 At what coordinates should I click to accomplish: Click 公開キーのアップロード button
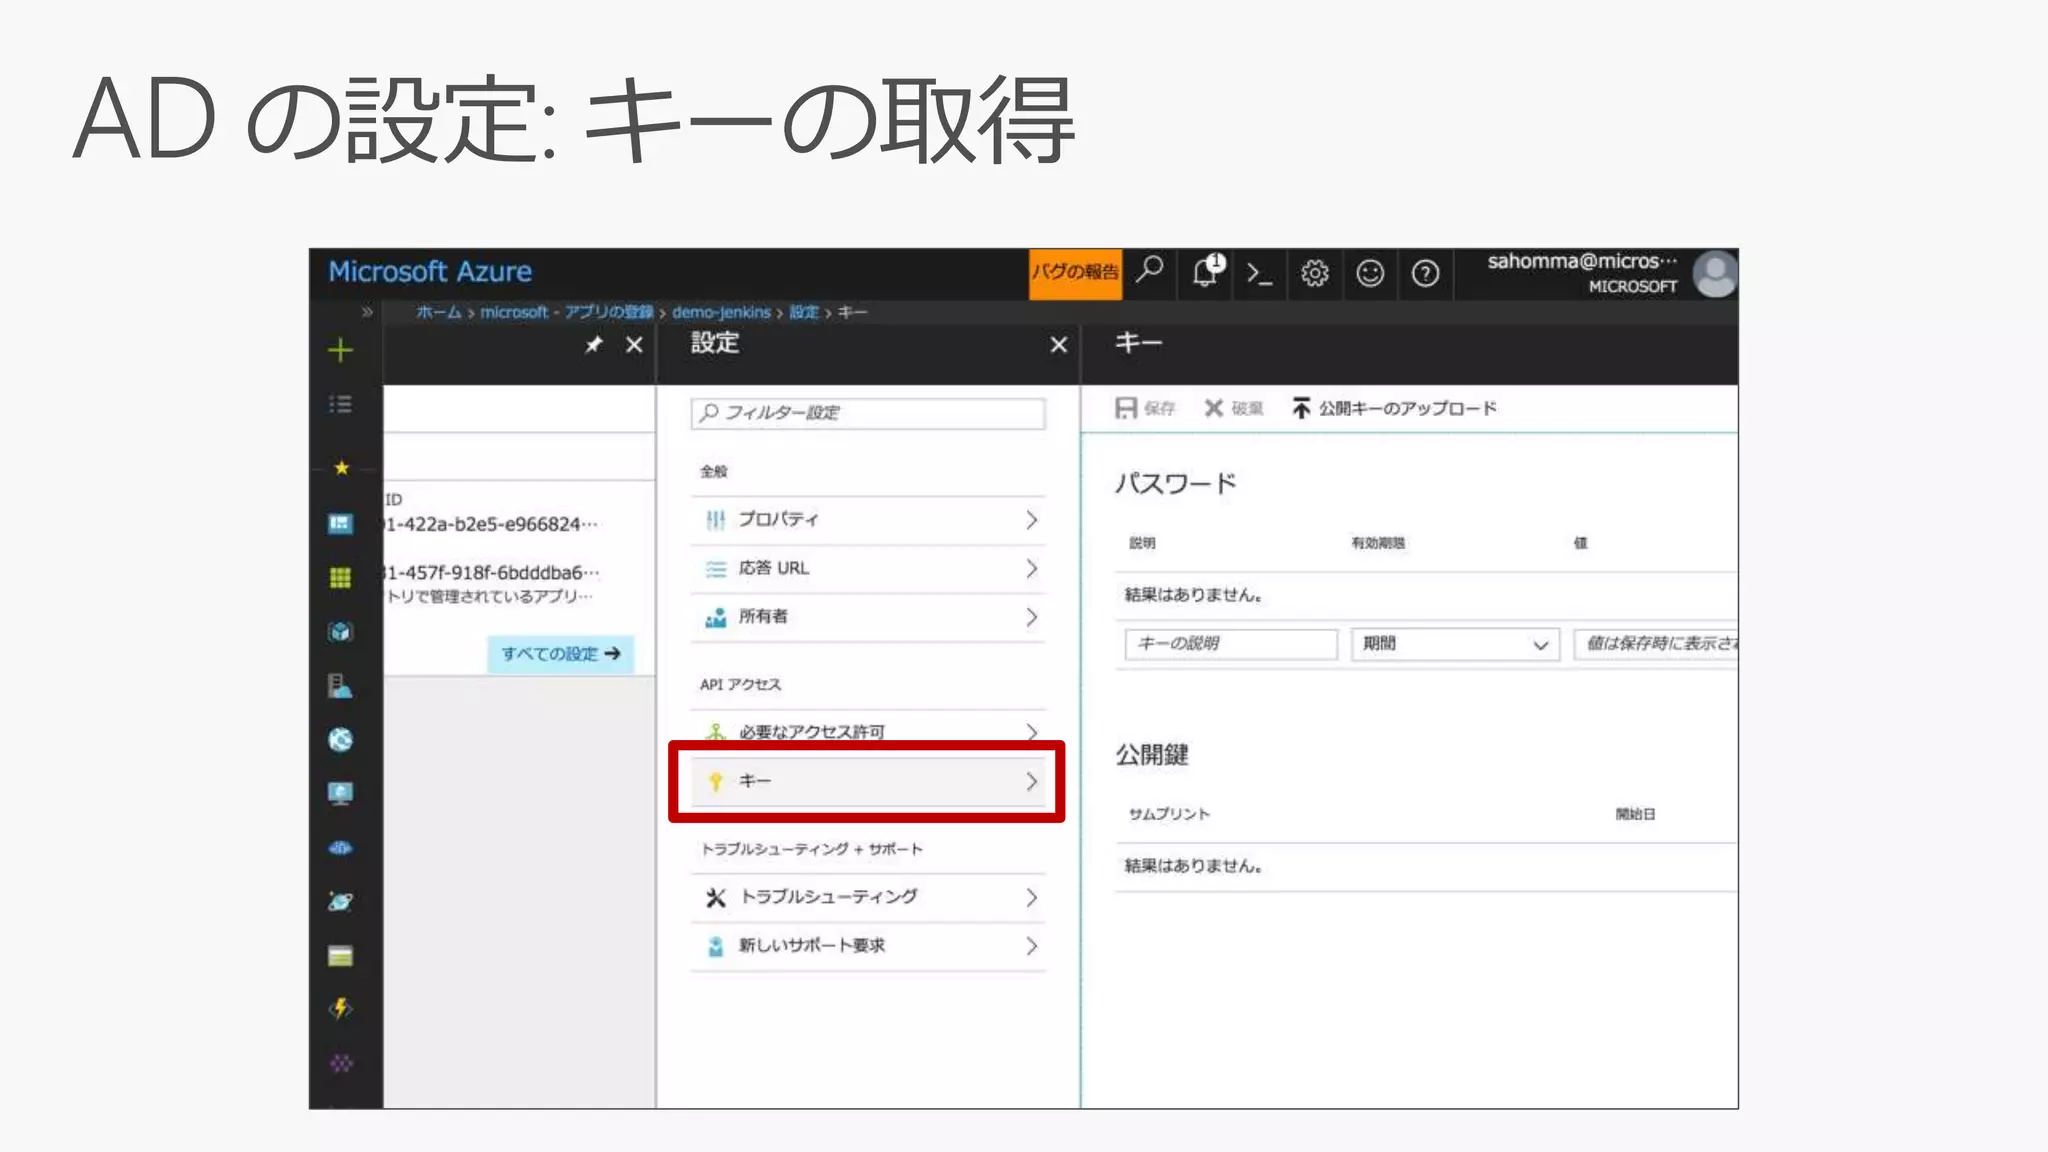[1394, 409]
